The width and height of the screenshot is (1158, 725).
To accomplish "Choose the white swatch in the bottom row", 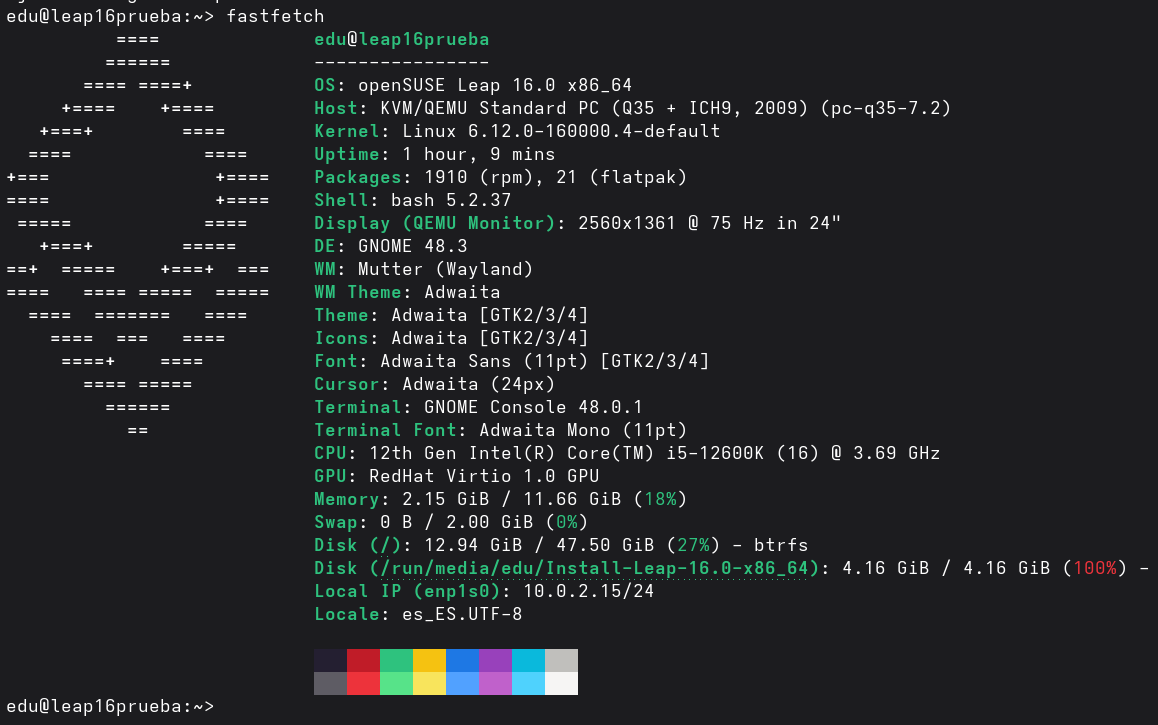I will 561,683.
